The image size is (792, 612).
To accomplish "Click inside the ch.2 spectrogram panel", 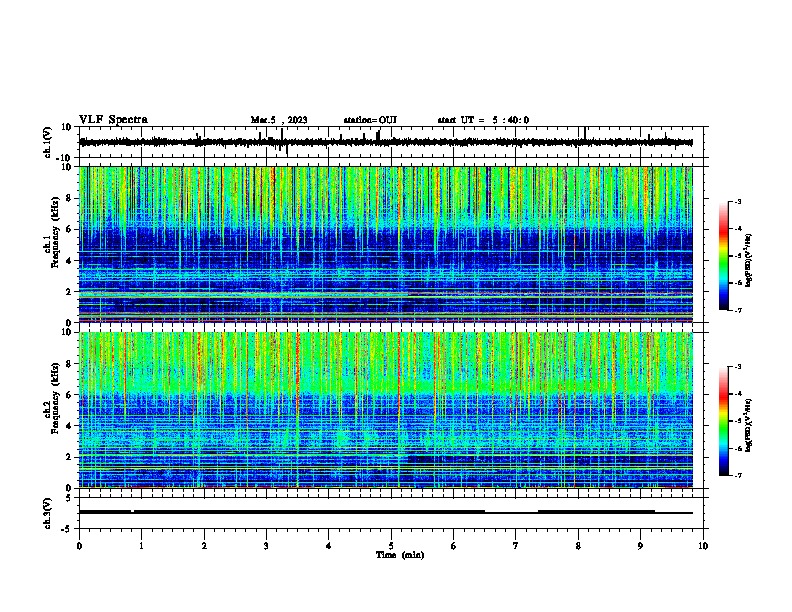I will (385, 410).
